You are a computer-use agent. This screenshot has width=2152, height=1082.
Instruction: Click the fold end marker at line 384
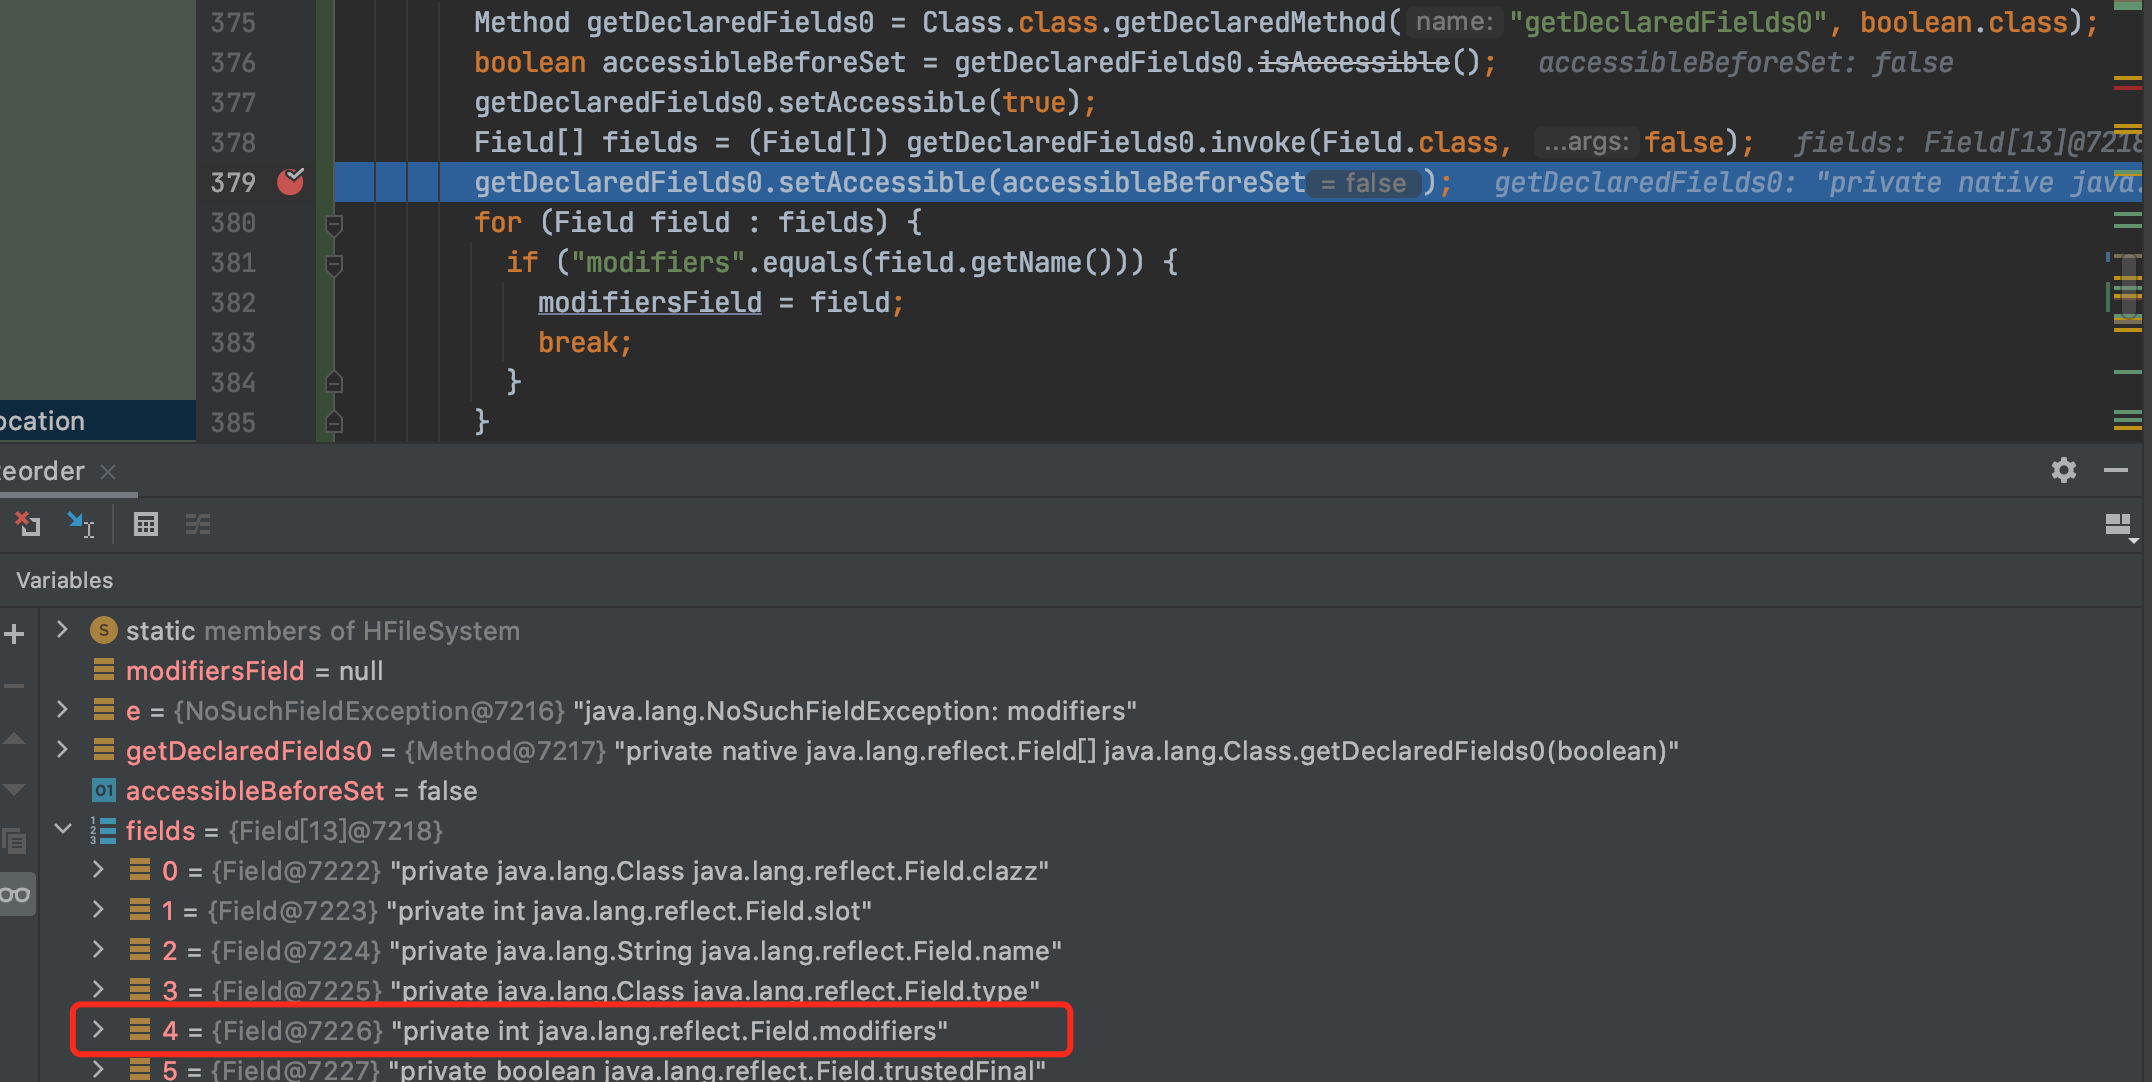pos(335,382)
